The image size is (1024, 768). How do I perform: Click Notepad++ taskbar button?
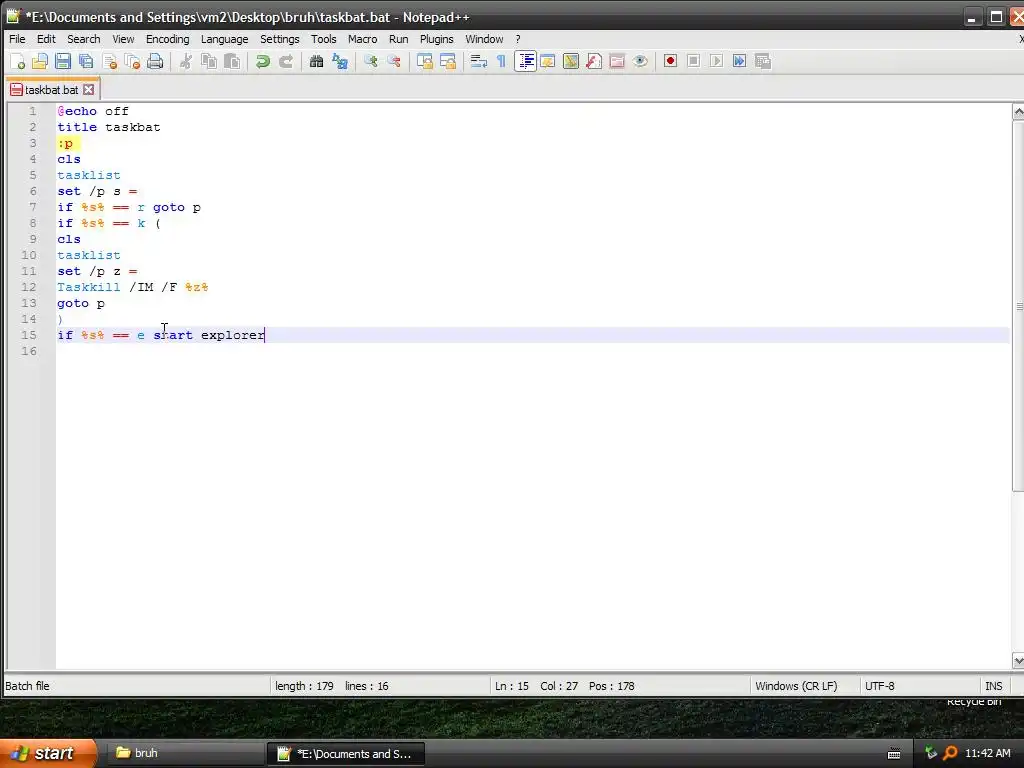346,754
